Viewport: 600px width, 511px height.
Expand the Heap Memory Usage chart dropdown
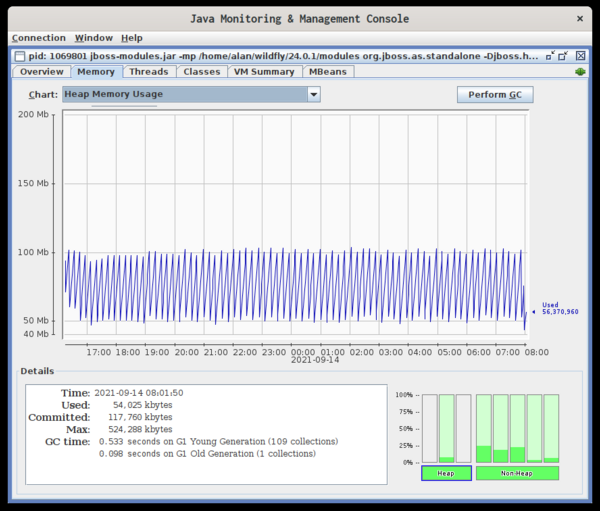coord(314,94)
